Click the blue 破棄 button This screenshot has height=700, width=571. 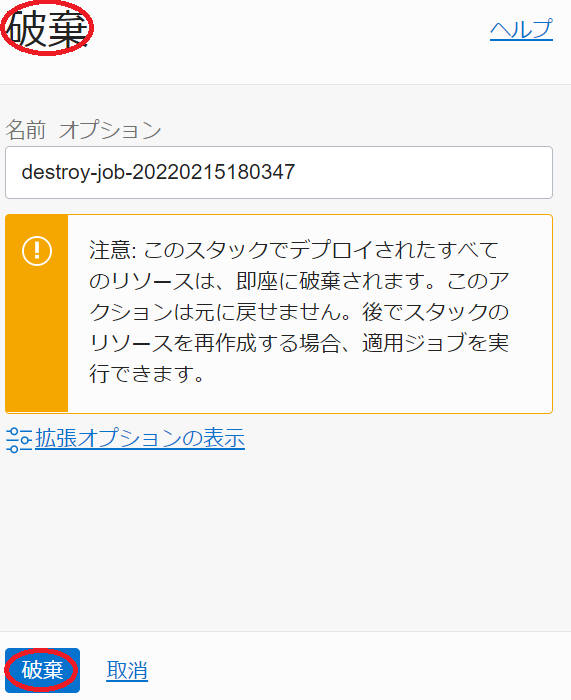pyautogui.click(x=42, y=670)
